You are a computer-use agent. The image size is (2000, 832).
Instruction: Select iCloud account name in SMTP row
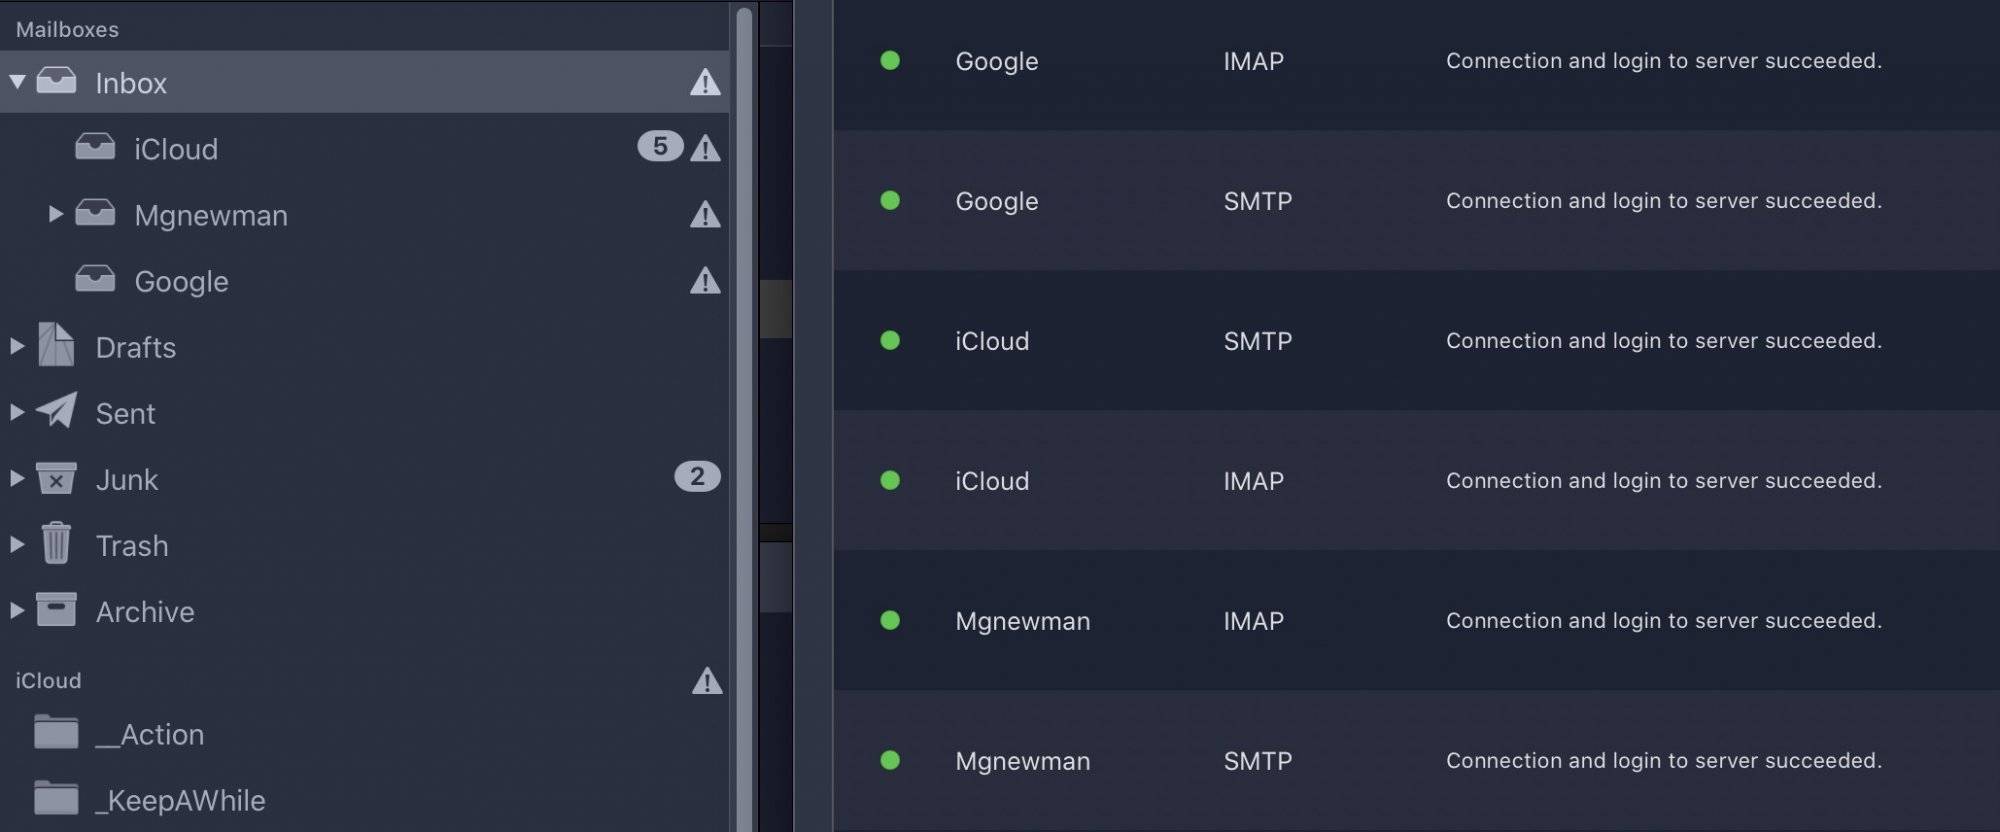pos(992,341)
